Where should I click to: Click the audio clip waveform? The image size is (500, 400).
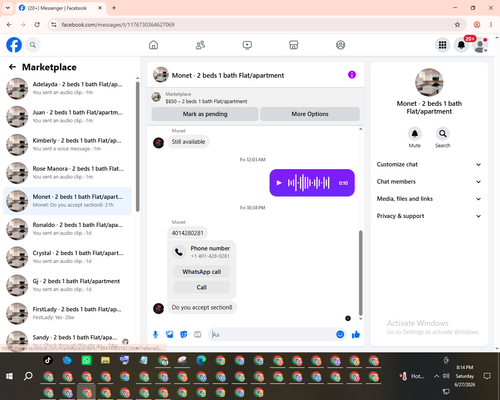(x=309, y=183)
